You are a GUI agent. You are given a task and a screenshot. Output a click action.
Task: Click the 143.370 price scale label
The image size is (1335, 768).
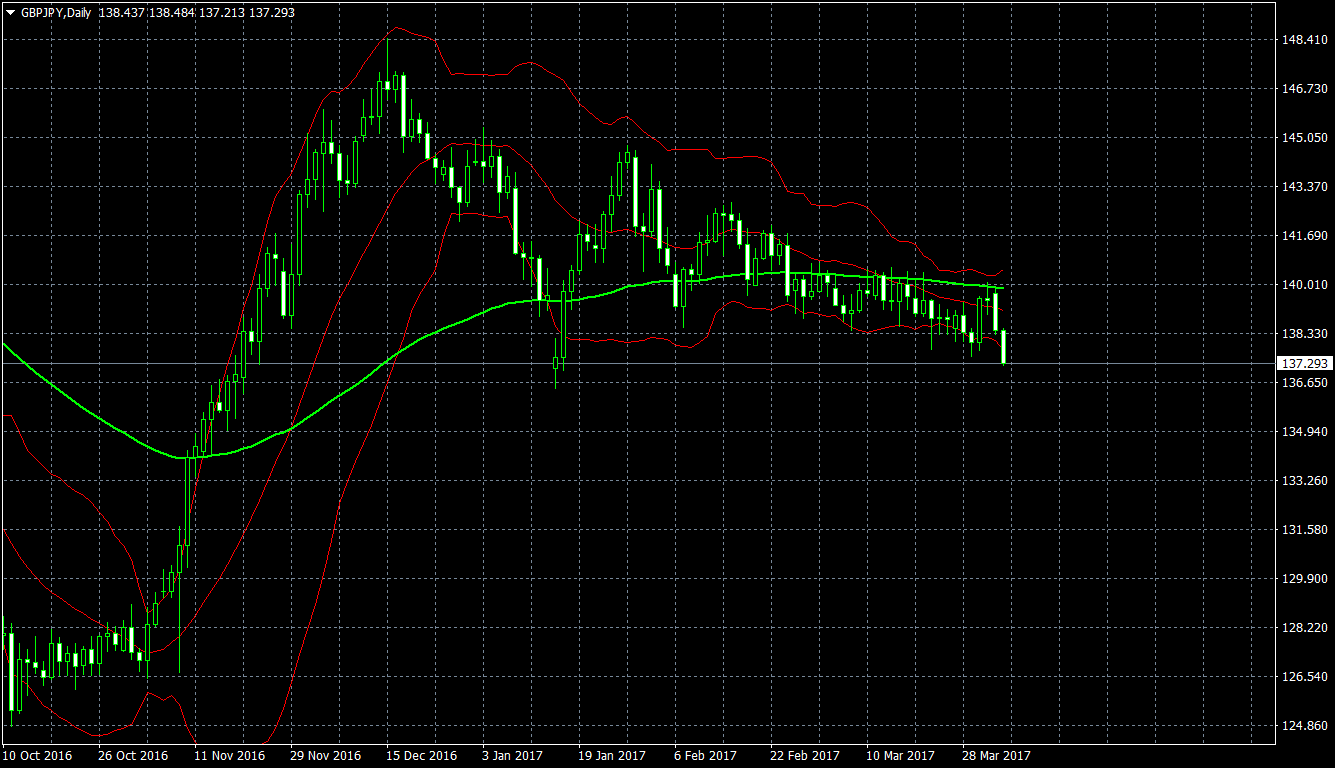[x=1304, y=187]
